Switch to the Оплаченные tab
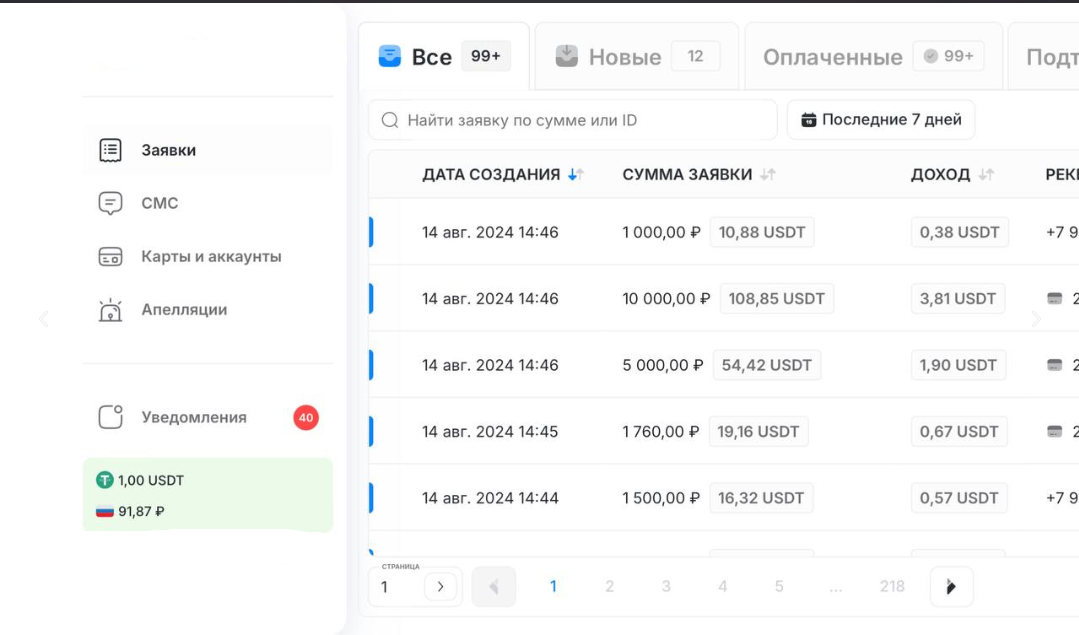The width and height of the screenshot is (1079, 635). 873,56
